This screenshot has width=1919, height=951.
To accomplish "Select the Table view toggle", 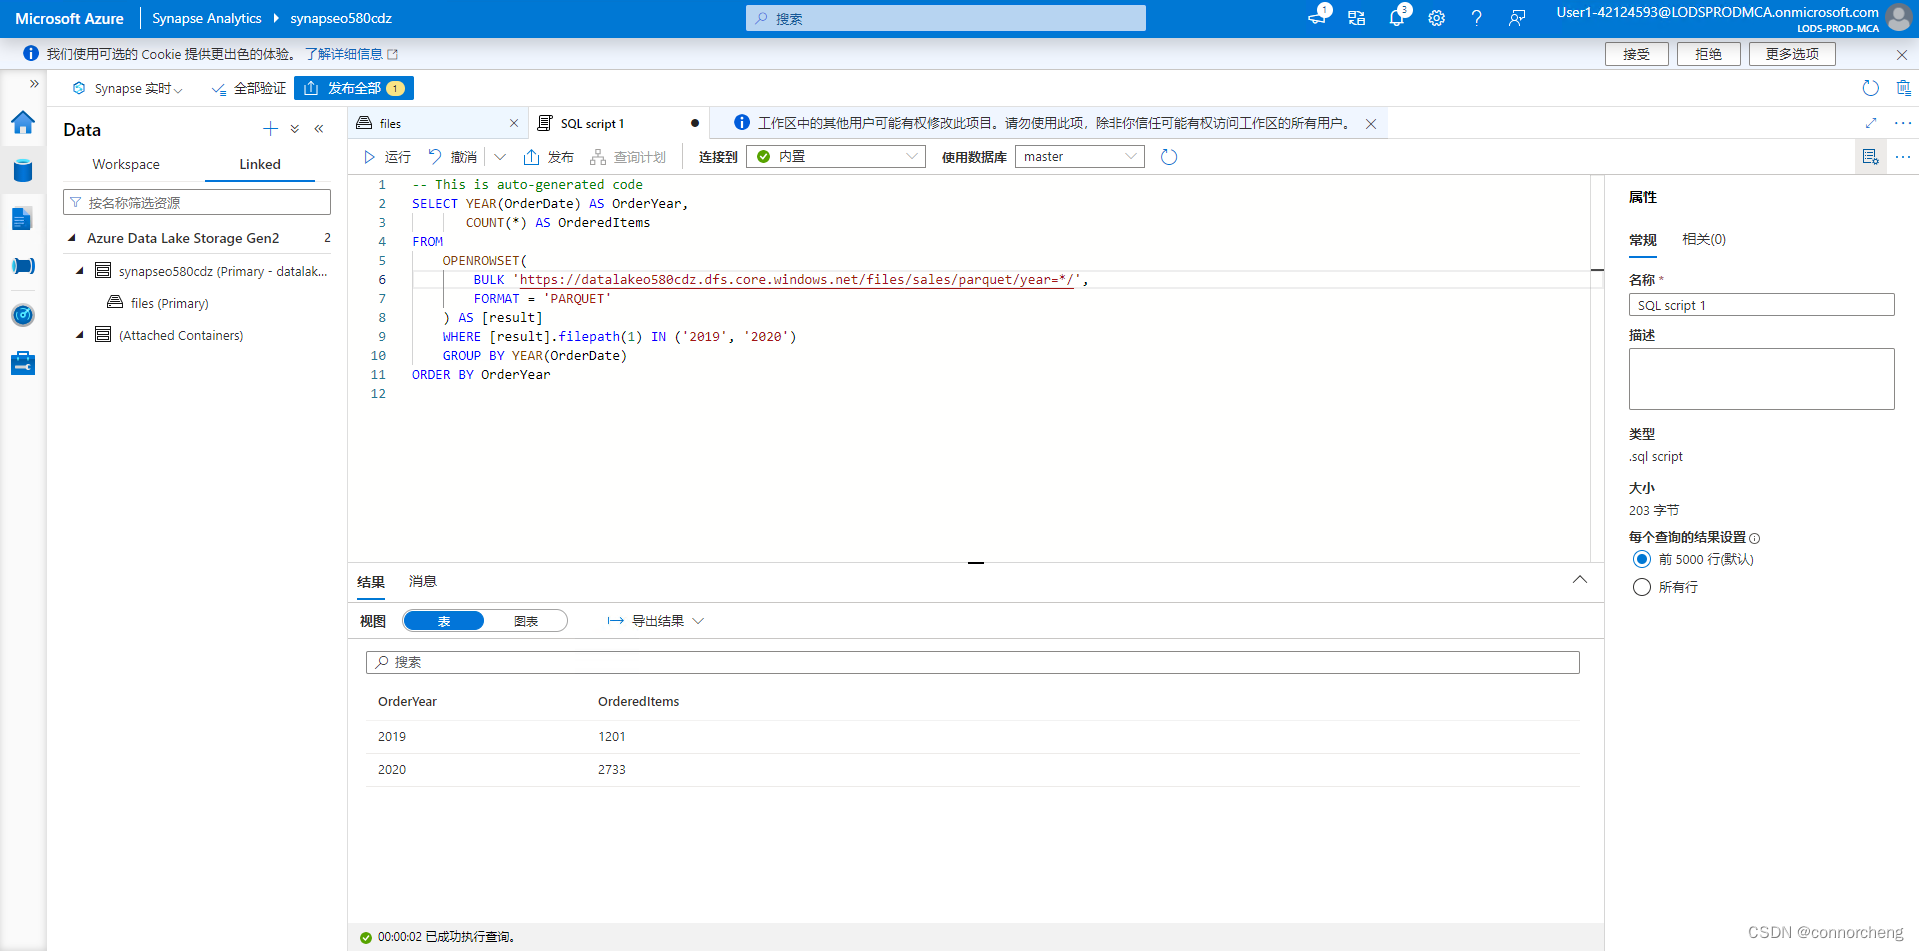I will pos(444,621).
